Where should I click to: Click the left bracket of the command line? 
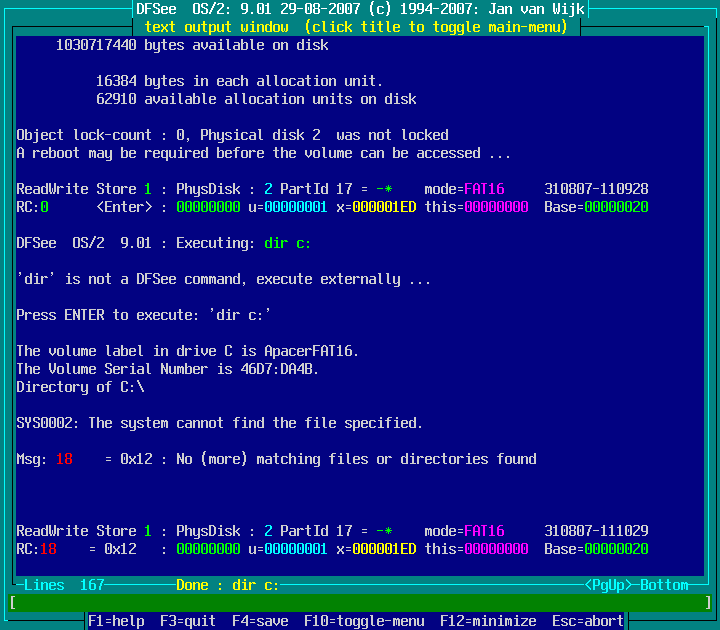point(12,603)
